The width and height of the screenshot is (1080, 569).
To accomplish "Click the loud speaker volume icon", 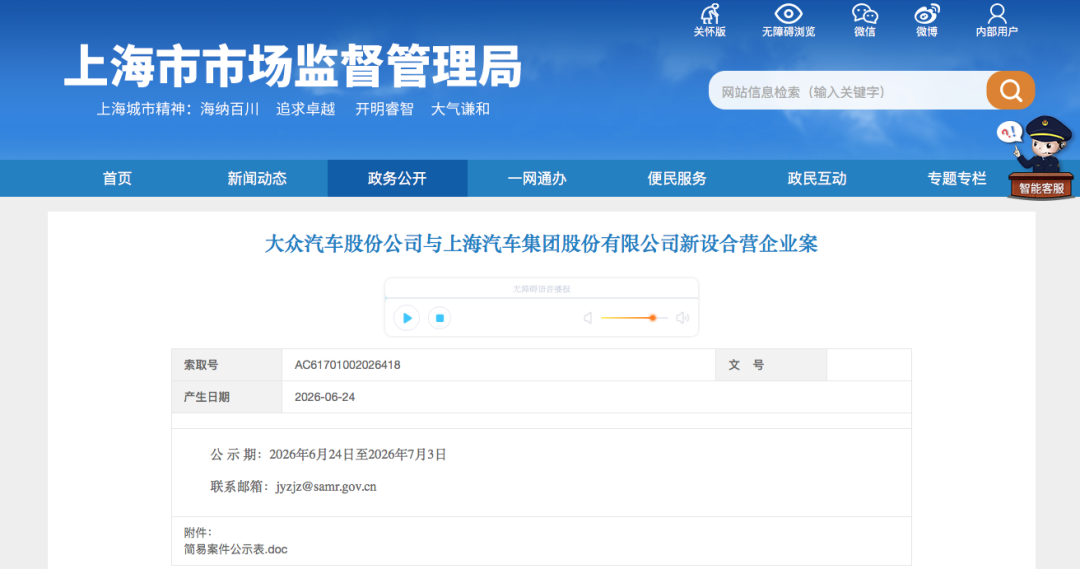I will coord(683,318).
